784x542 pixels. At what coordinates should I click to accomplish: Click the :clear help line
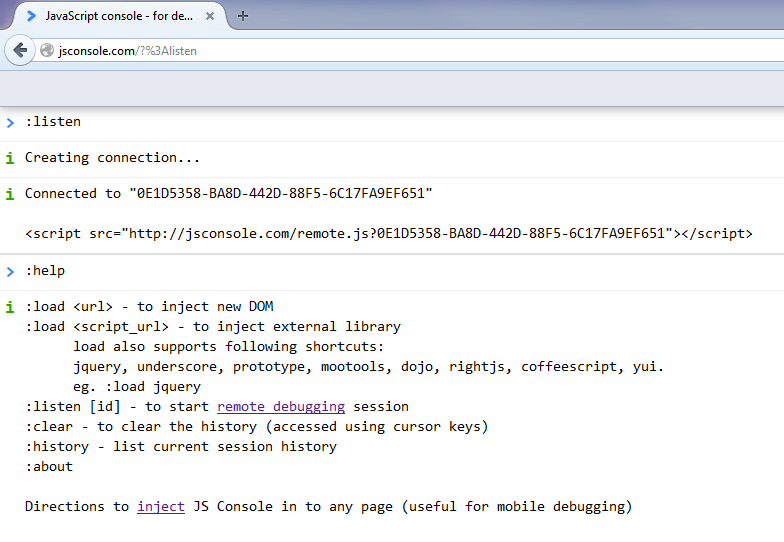click(256, 427)
